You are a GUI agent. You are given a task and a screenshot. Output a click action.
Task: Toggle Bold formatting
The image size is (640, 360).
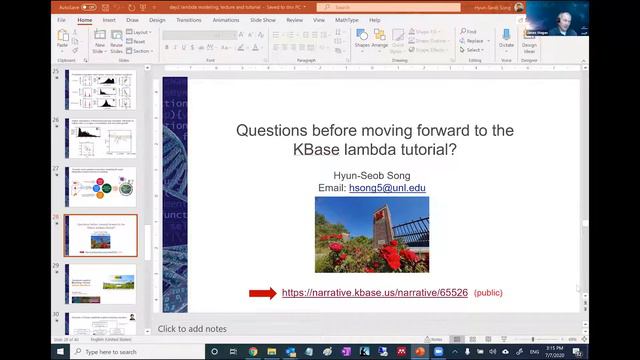tap(167, 48)
